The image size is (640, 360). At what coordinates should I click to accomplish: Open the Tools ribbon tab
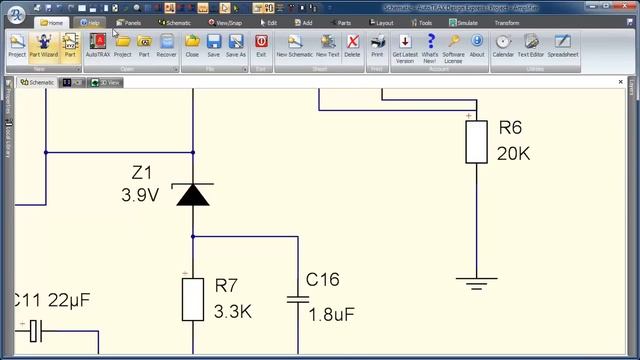click(422, 23)
